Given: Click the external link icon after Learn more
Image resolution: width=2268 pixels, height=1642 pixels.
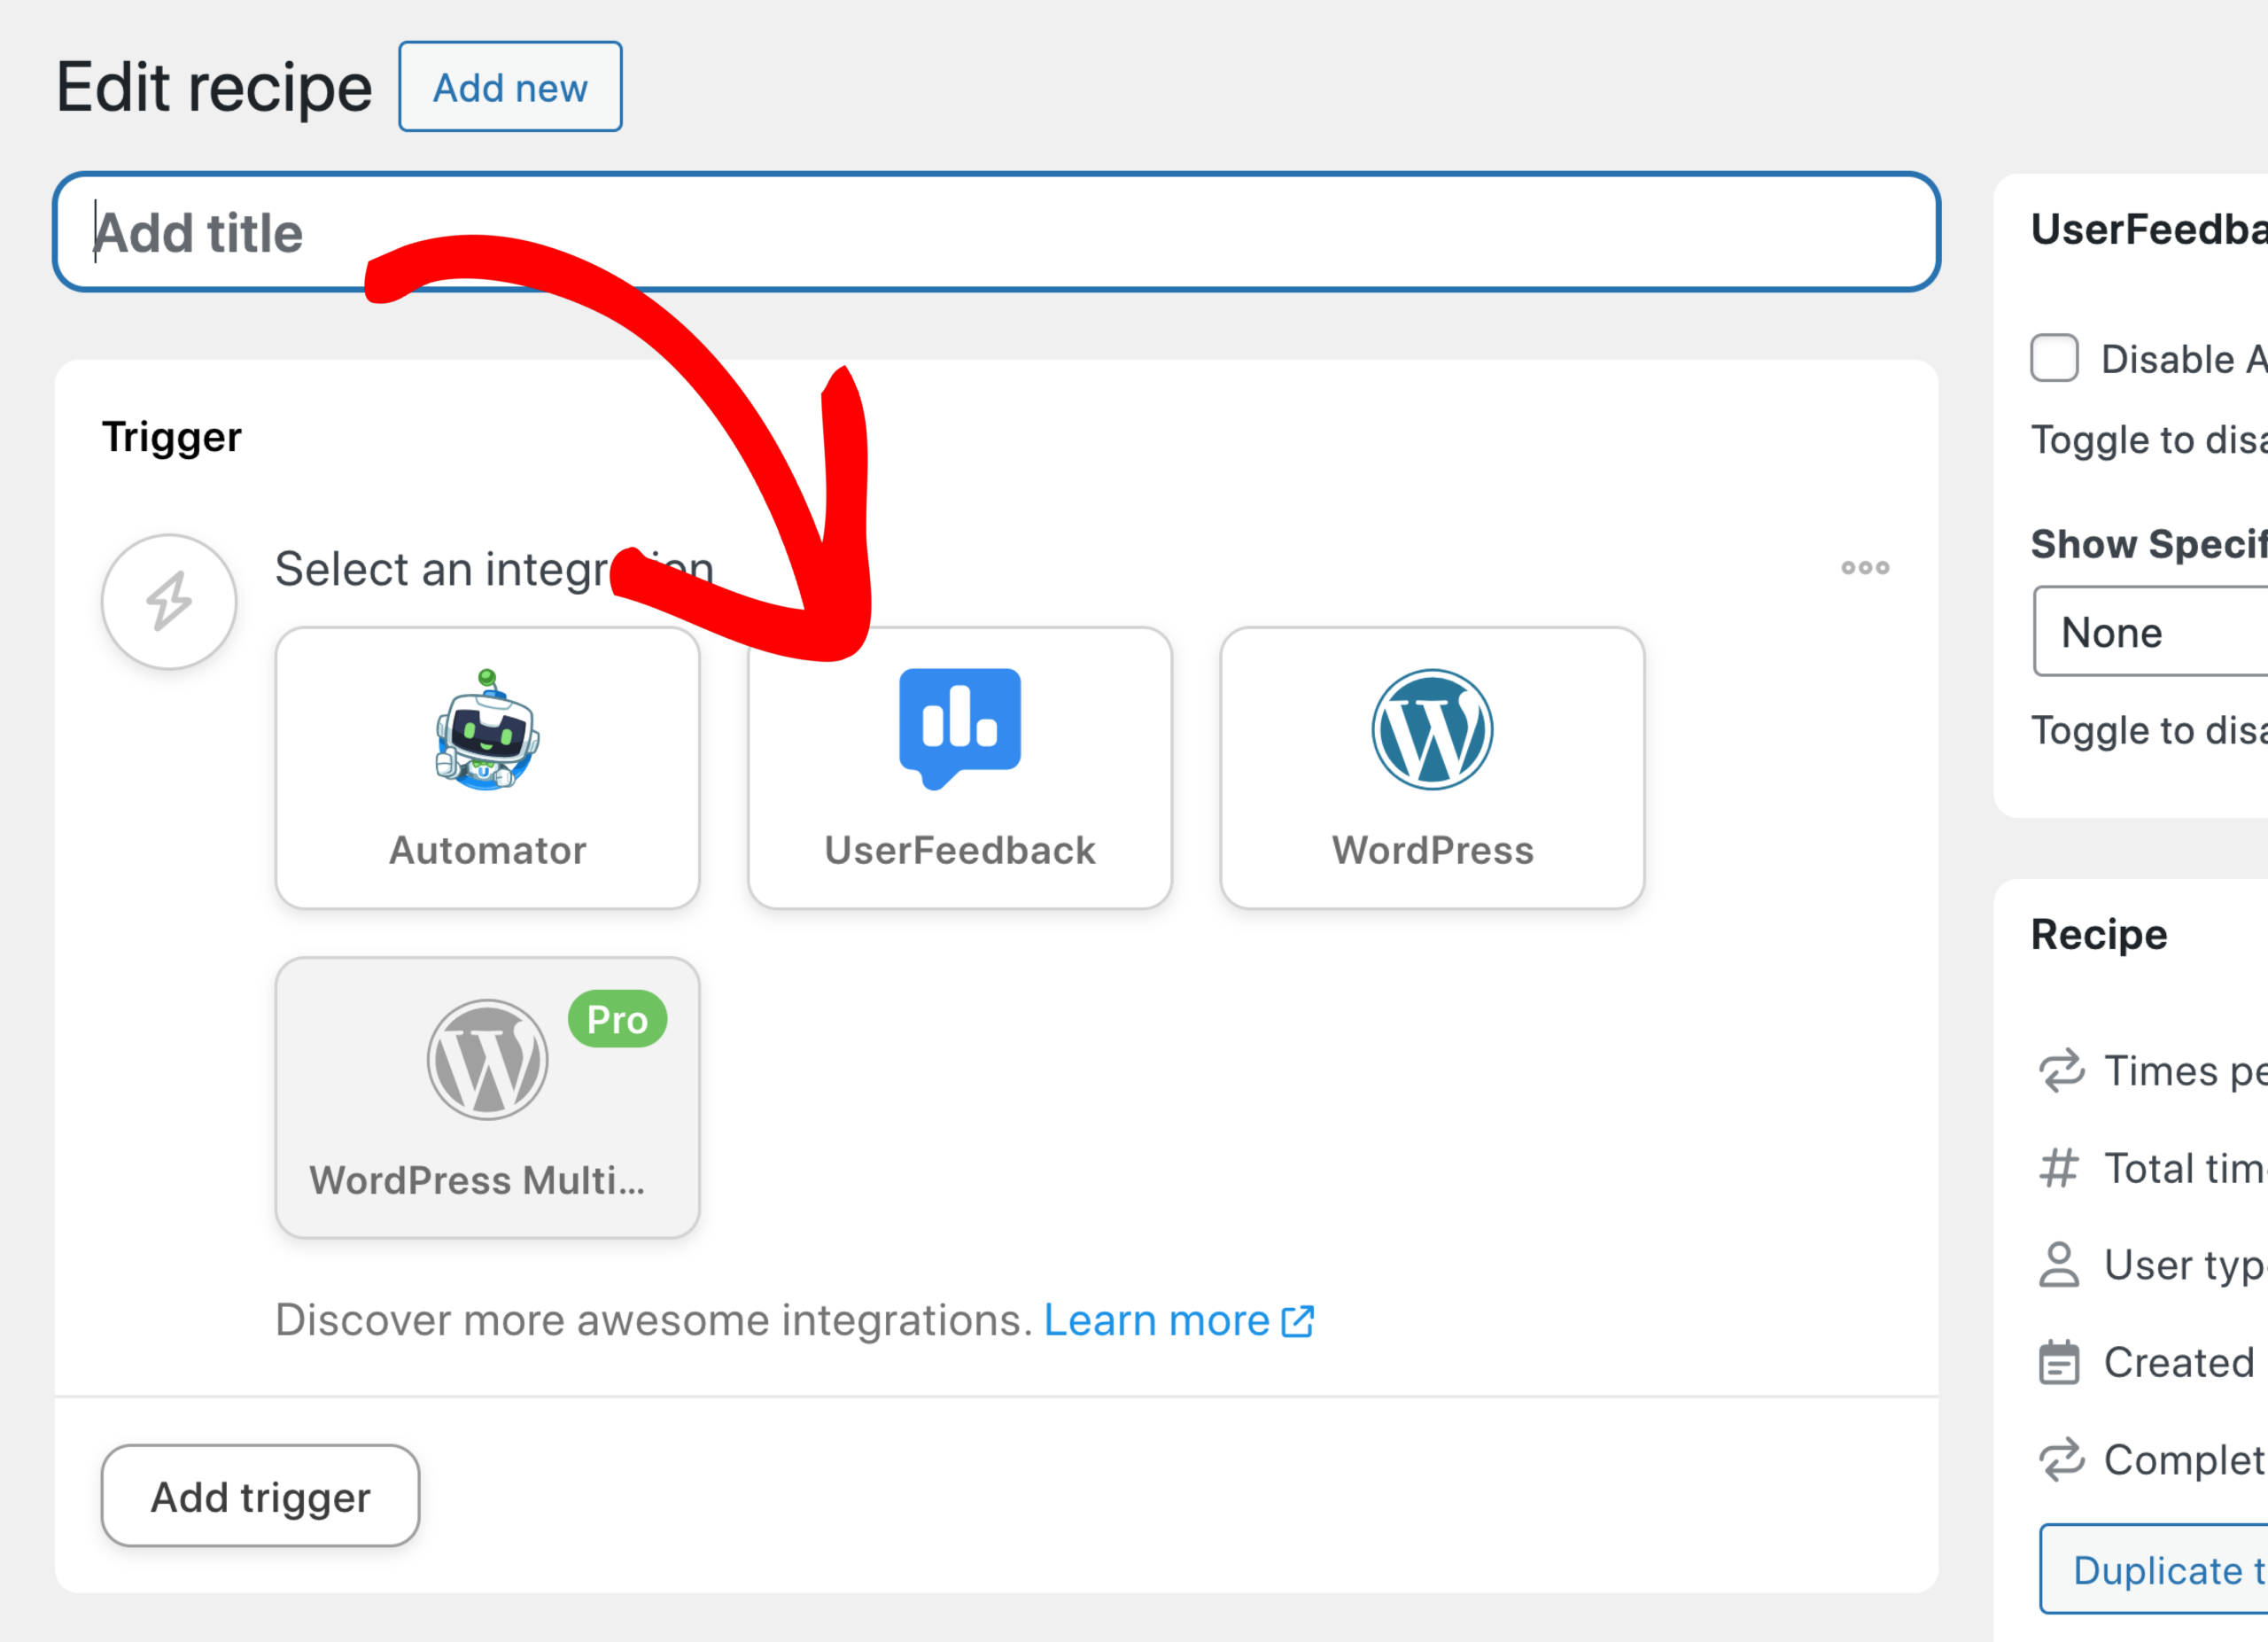Looking at the screenshot, I should coord(1298,1321).
